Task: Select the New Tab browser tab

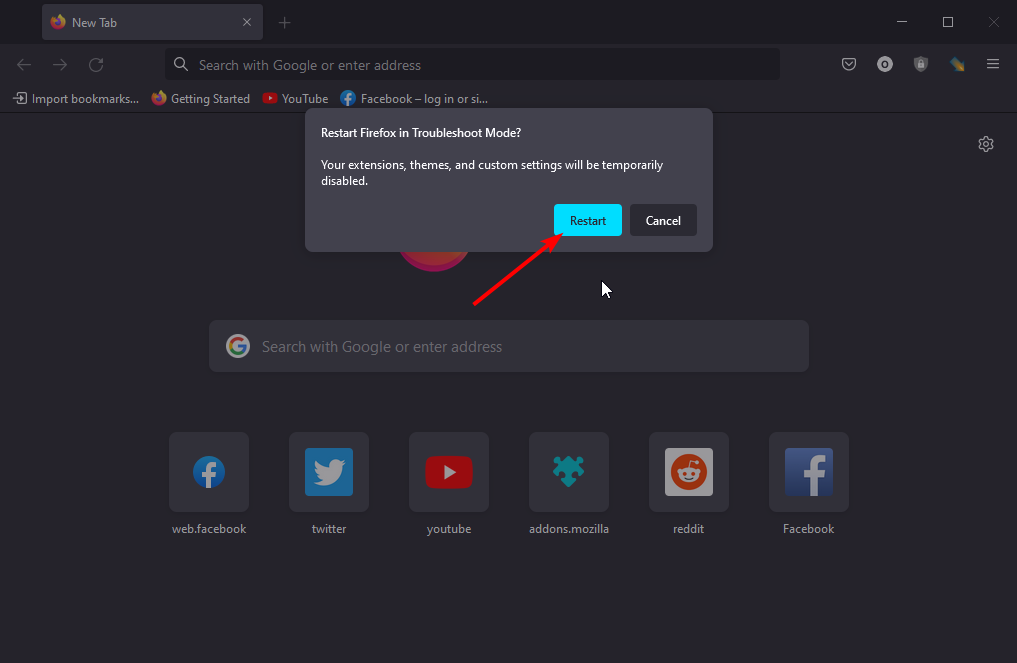Action: [x=152, y=22]
